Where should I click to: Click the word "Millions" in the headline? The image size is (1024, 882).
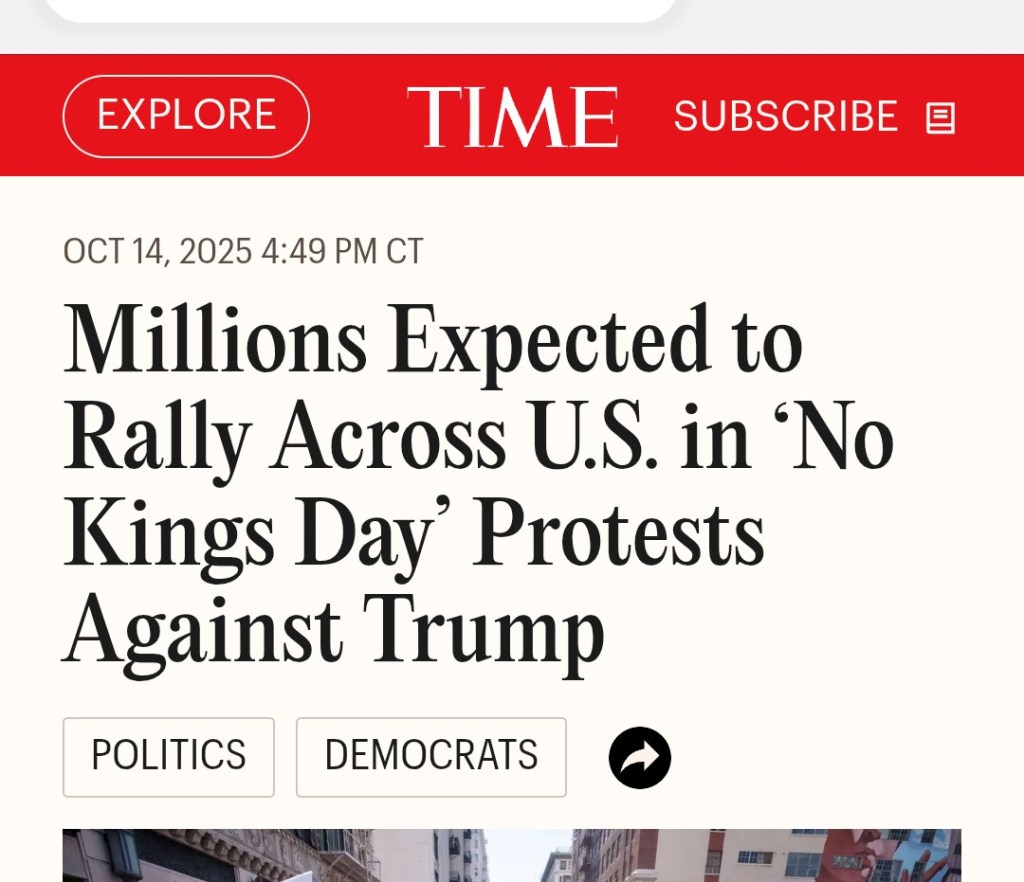tap(215, 340)
